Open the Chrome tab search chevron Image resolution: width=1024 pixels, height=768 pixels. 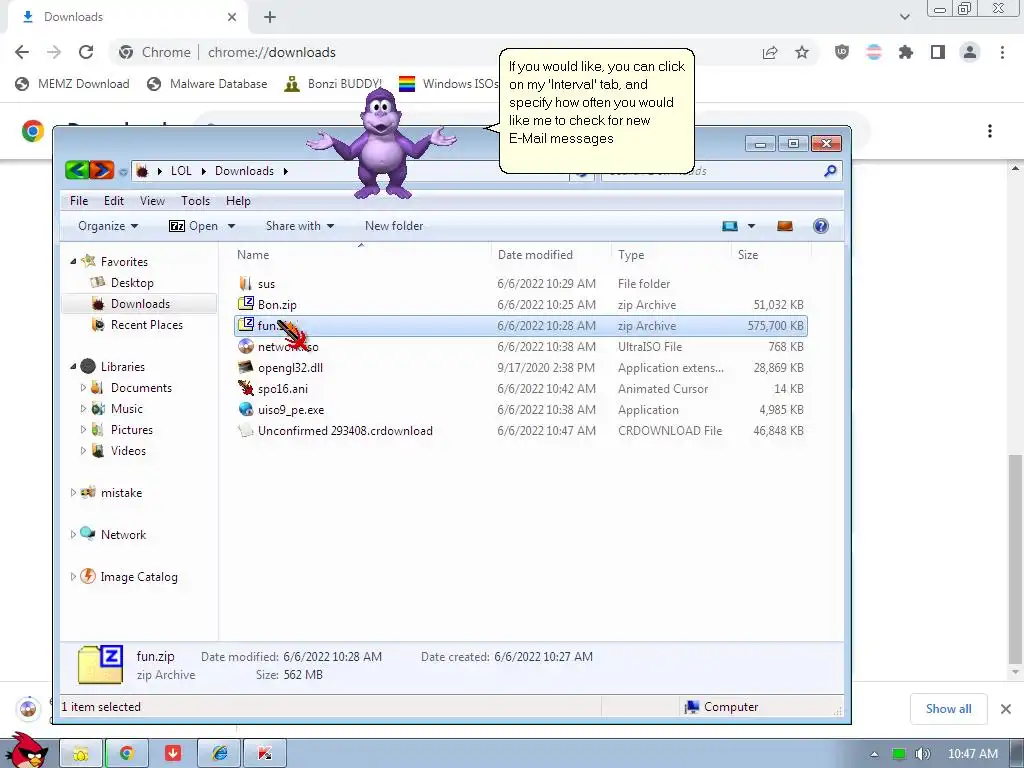click(904, 17)
